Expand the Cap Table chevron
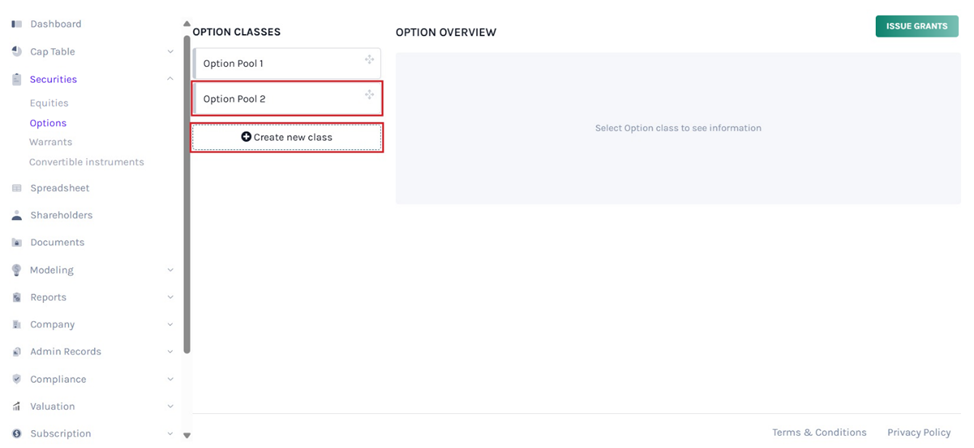 [170, 52]
